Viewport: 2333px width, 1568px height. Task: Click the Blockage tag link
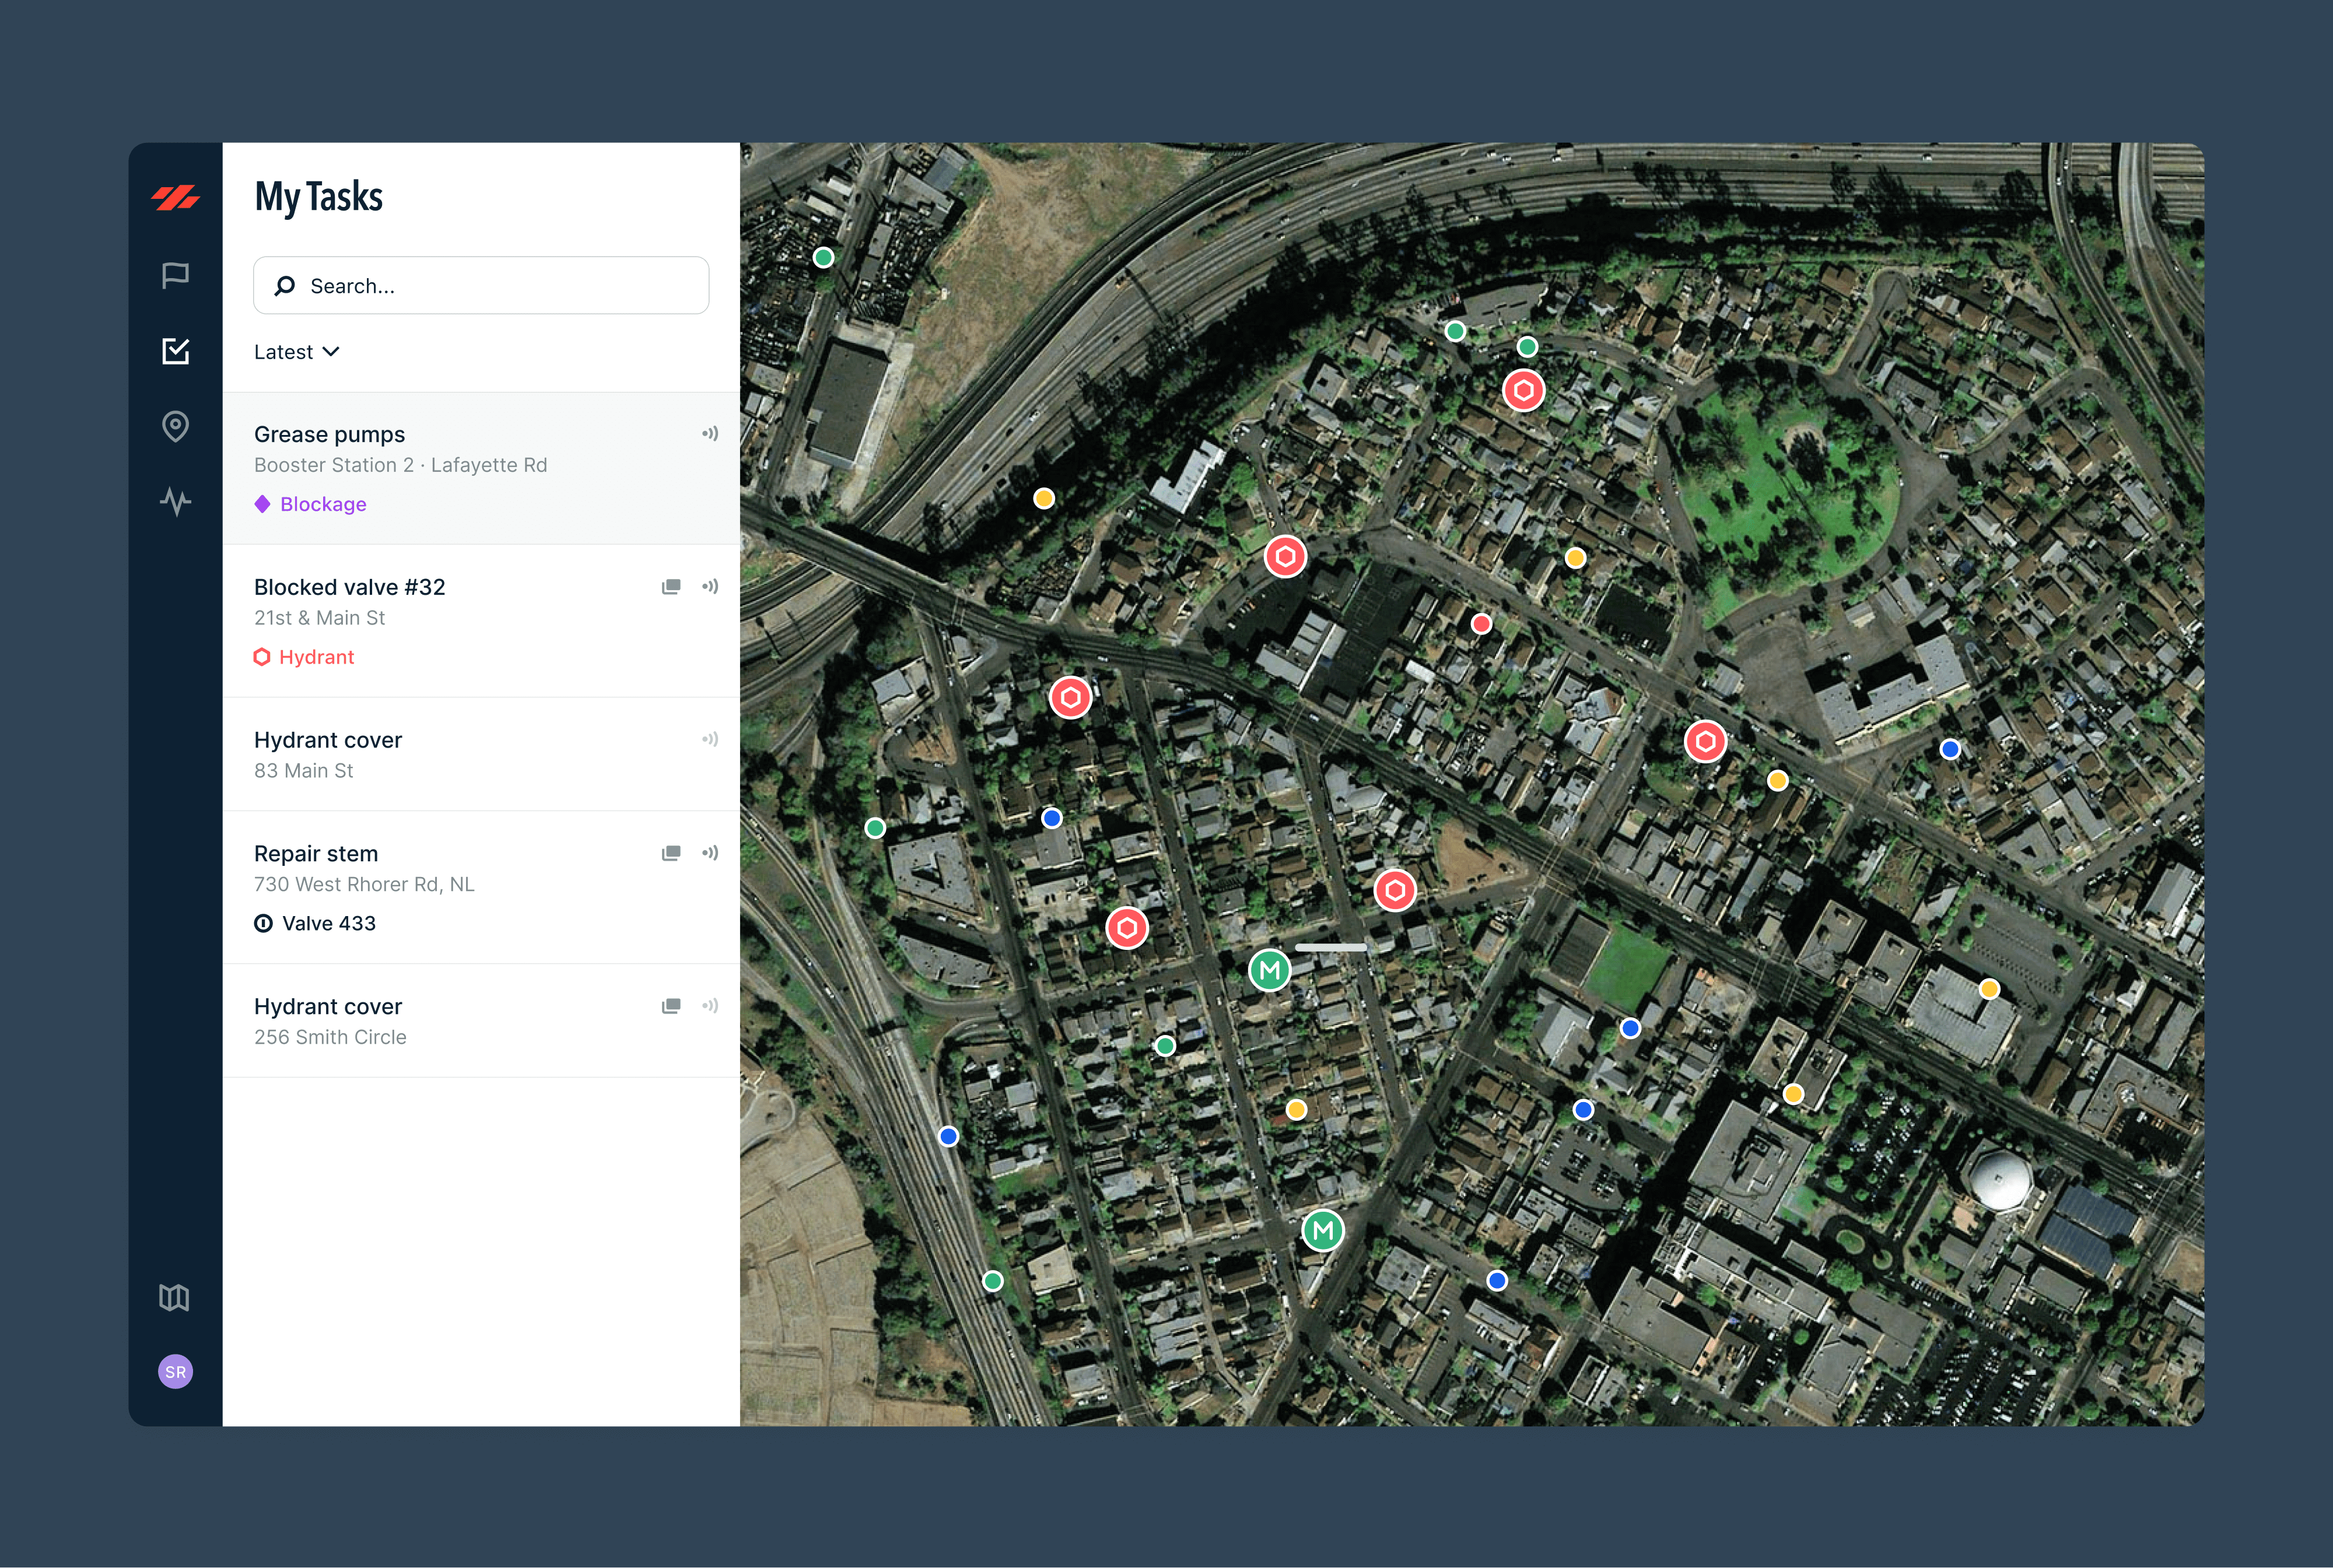[322, 504]
